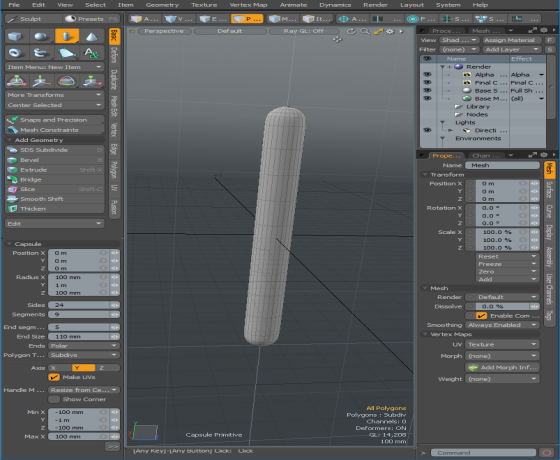560x460 pixels.
Task: Open the Geometry menu
Action: [x=162, y=5]
